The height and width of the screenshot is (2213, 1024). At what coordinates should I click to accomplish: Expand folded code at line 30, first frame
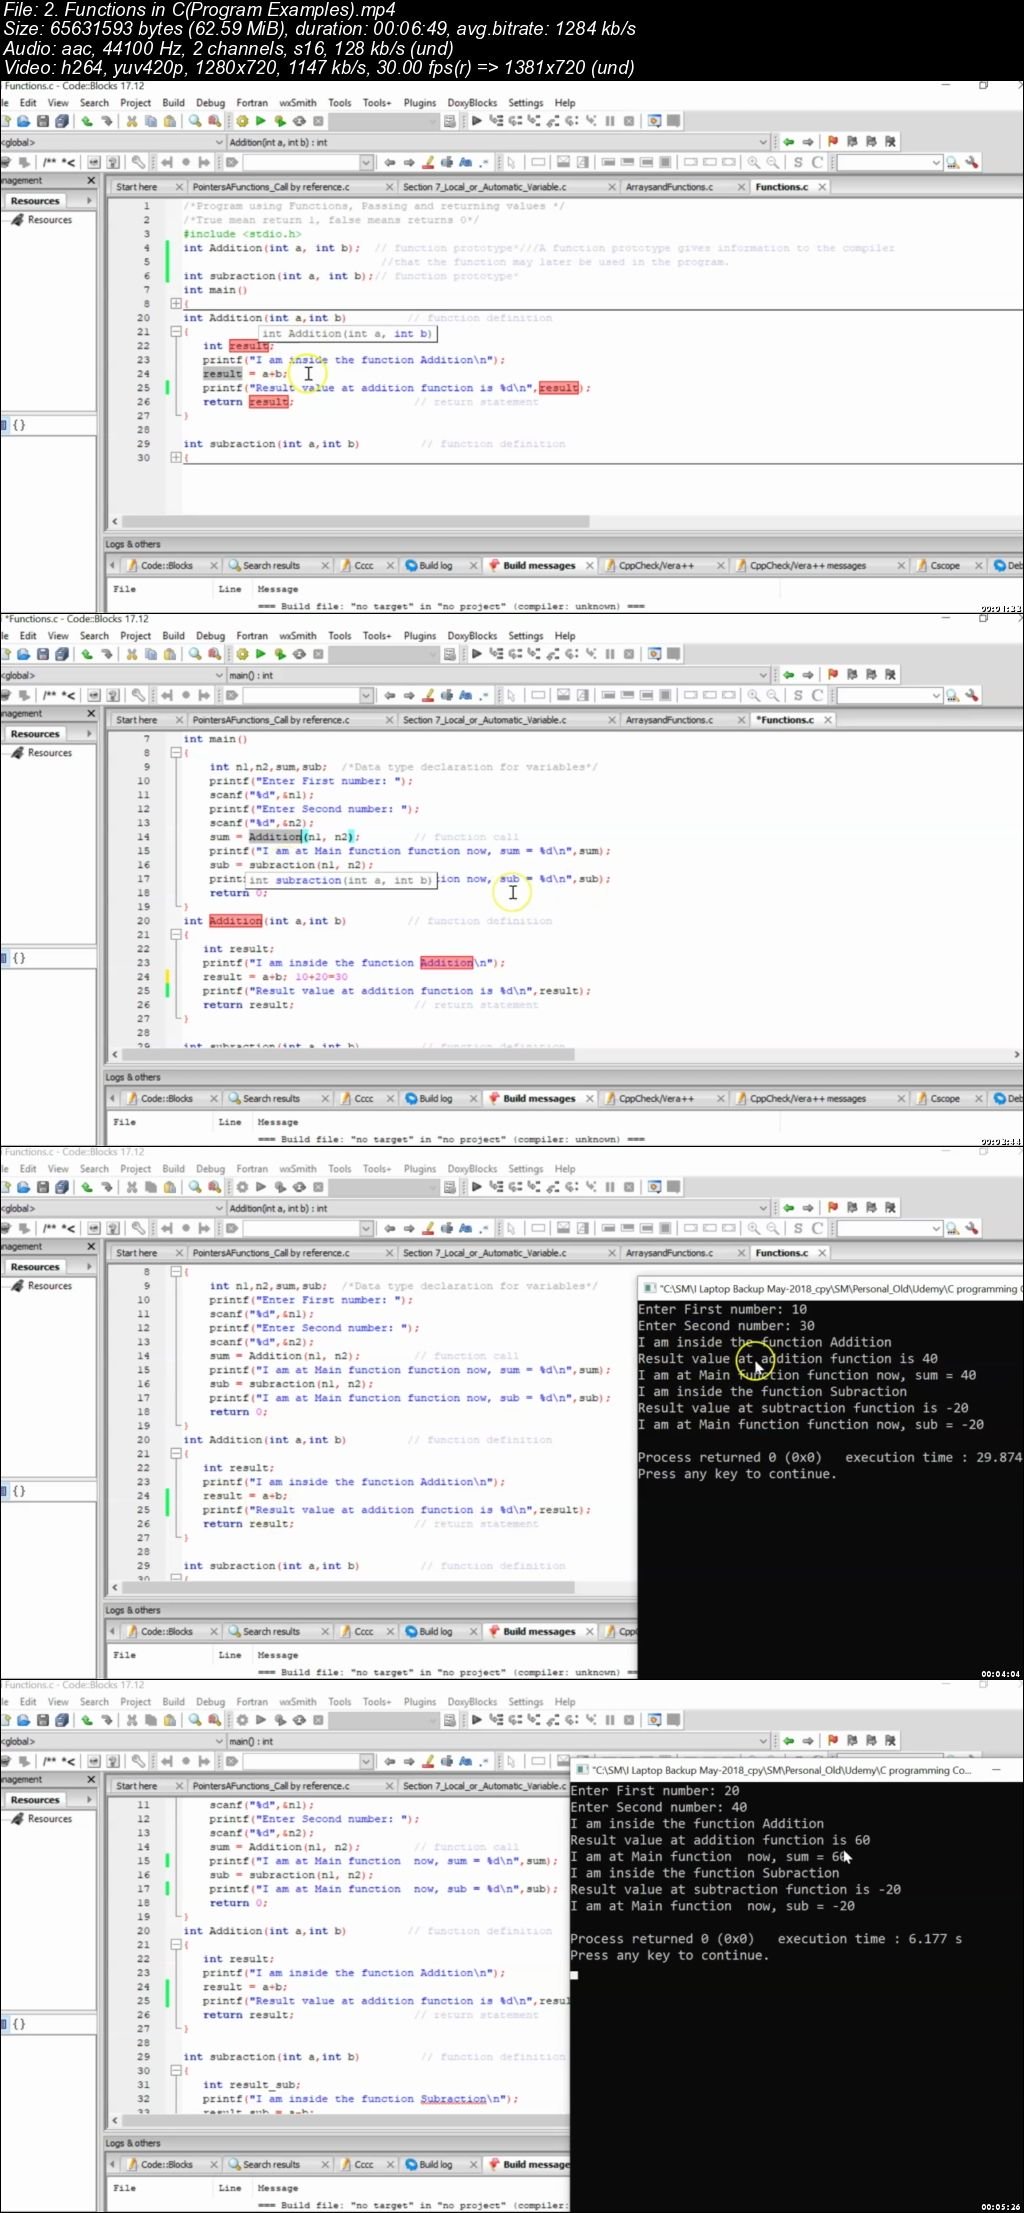(175, 457)
